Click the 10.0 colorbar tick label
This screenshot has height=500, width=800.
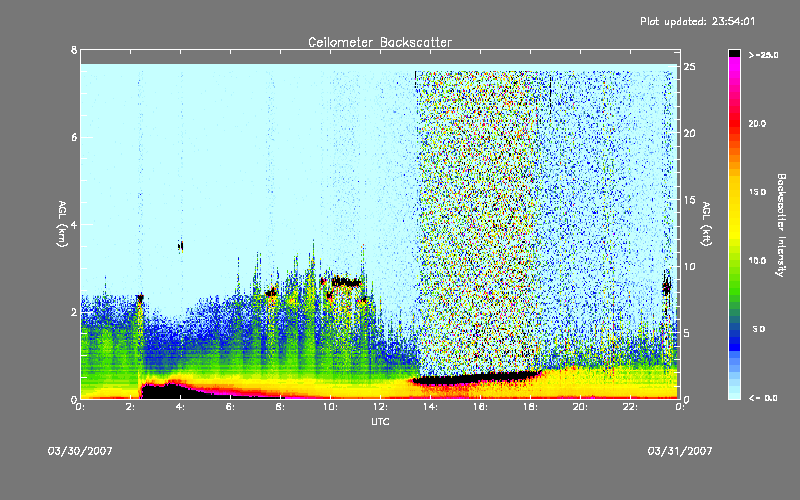[757, 261]
